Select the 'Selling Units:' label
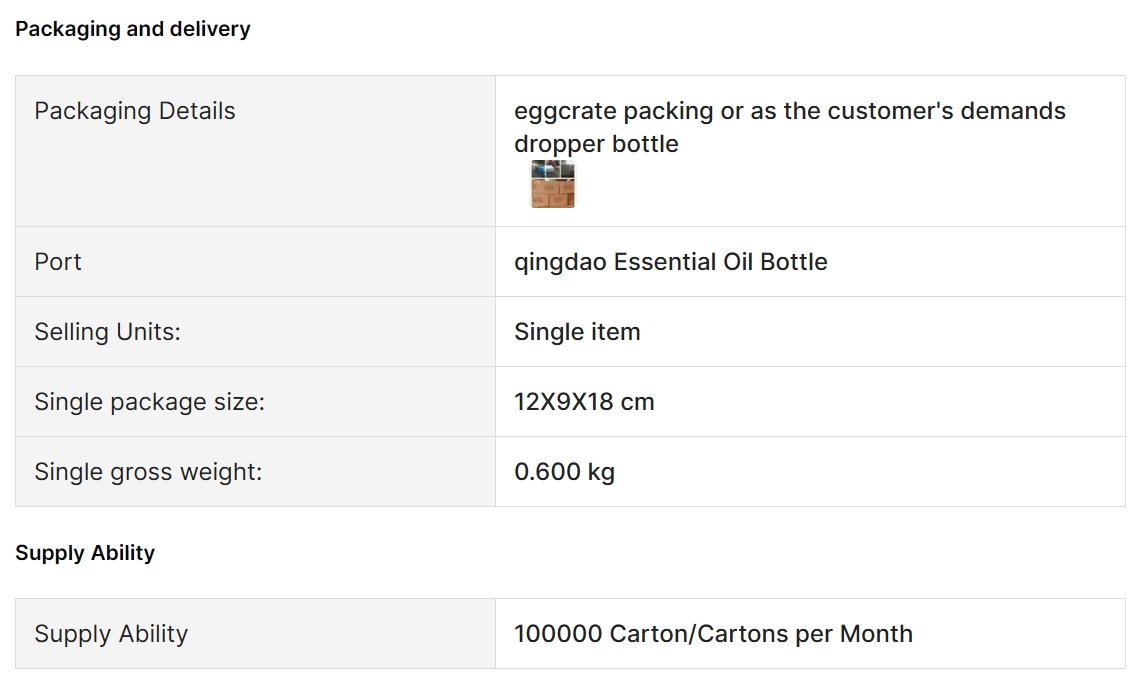 coord(107,332)
